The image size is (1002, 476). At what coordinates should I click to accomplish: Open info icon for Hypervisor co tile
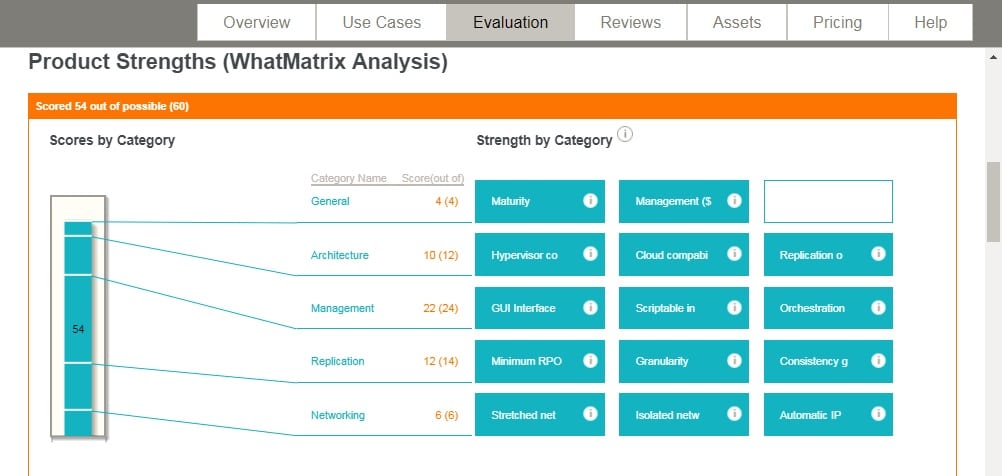pyautogui.click(x=590, y=254)
